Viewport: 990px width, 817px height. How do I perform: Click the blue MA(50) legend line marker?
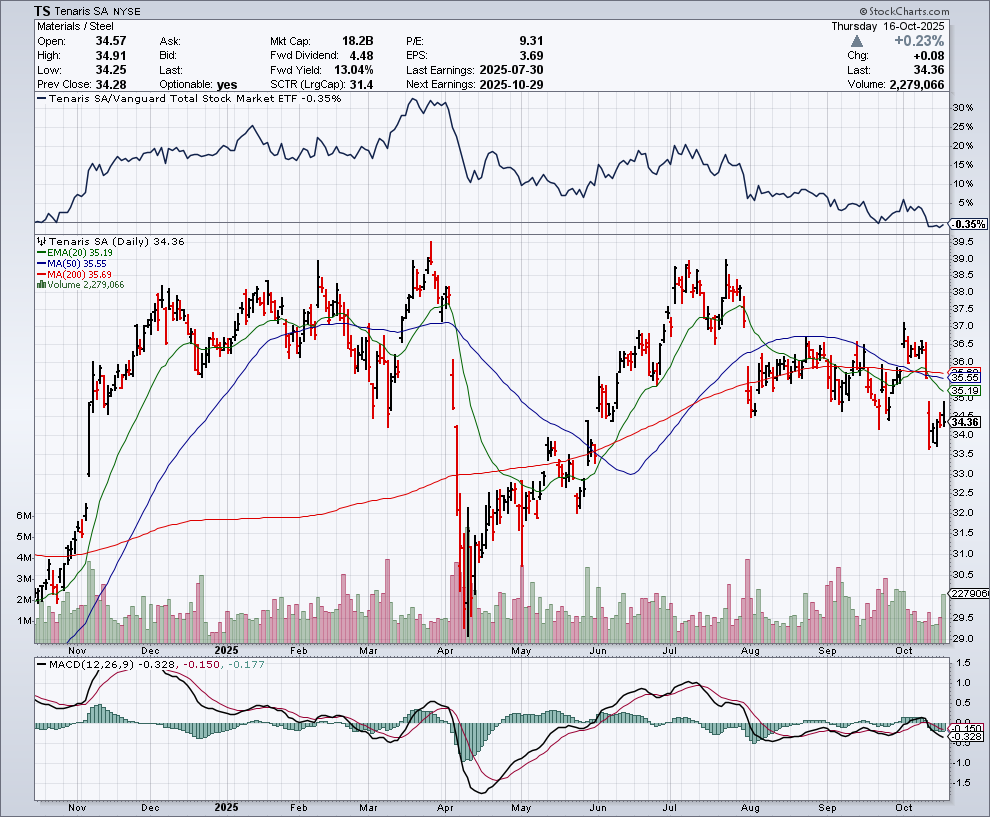point(39,264)
